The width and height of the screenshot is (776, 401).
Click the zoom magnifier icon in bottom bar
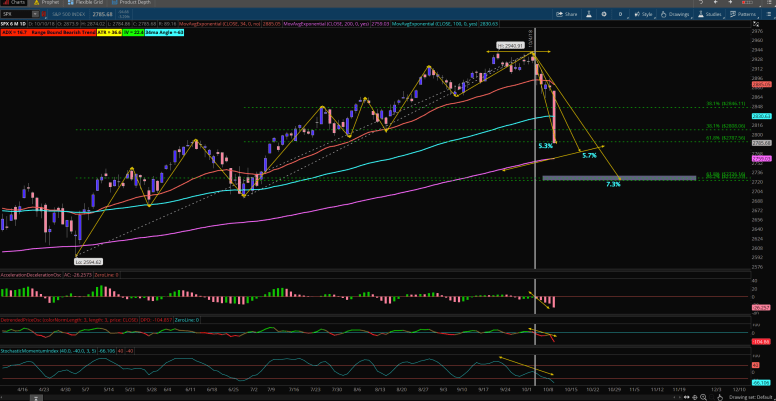(x=704, y=397)
